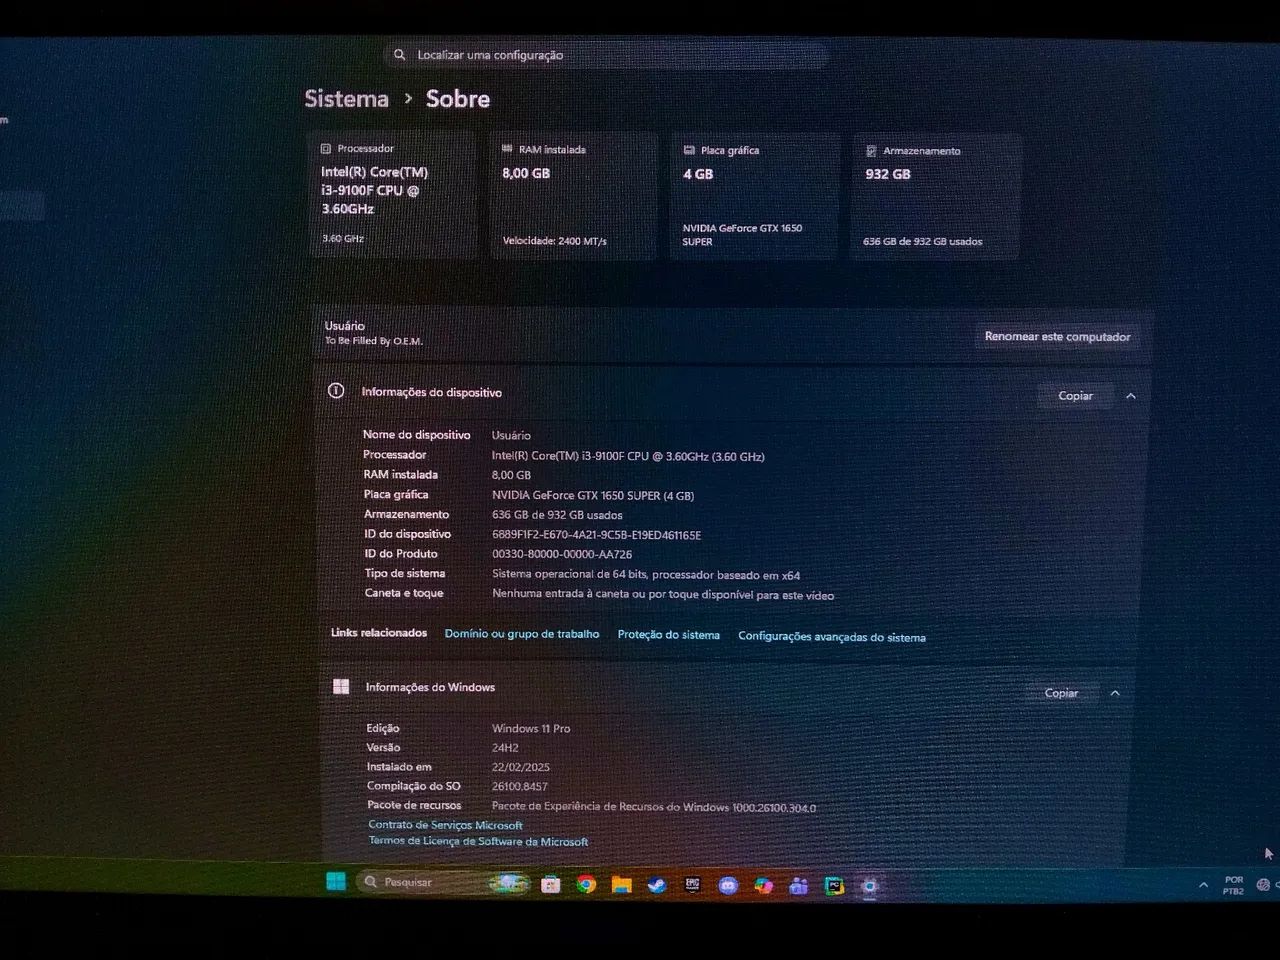The image size is (1280, 960).
Task: Show hidden system tray icons
Action: pyautogui.click(x=1203, y=885)
